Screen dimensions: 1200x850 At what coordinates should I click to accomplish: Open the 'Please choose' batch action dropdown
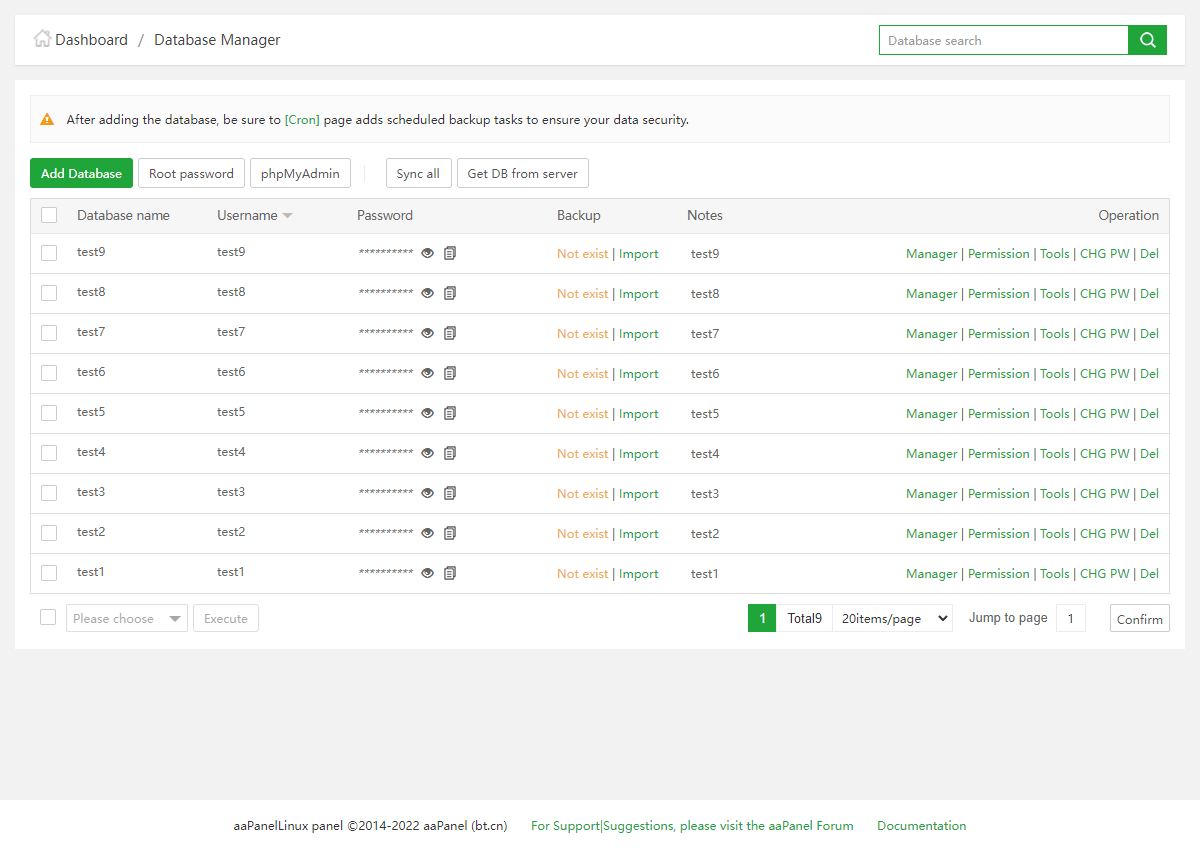126,618
